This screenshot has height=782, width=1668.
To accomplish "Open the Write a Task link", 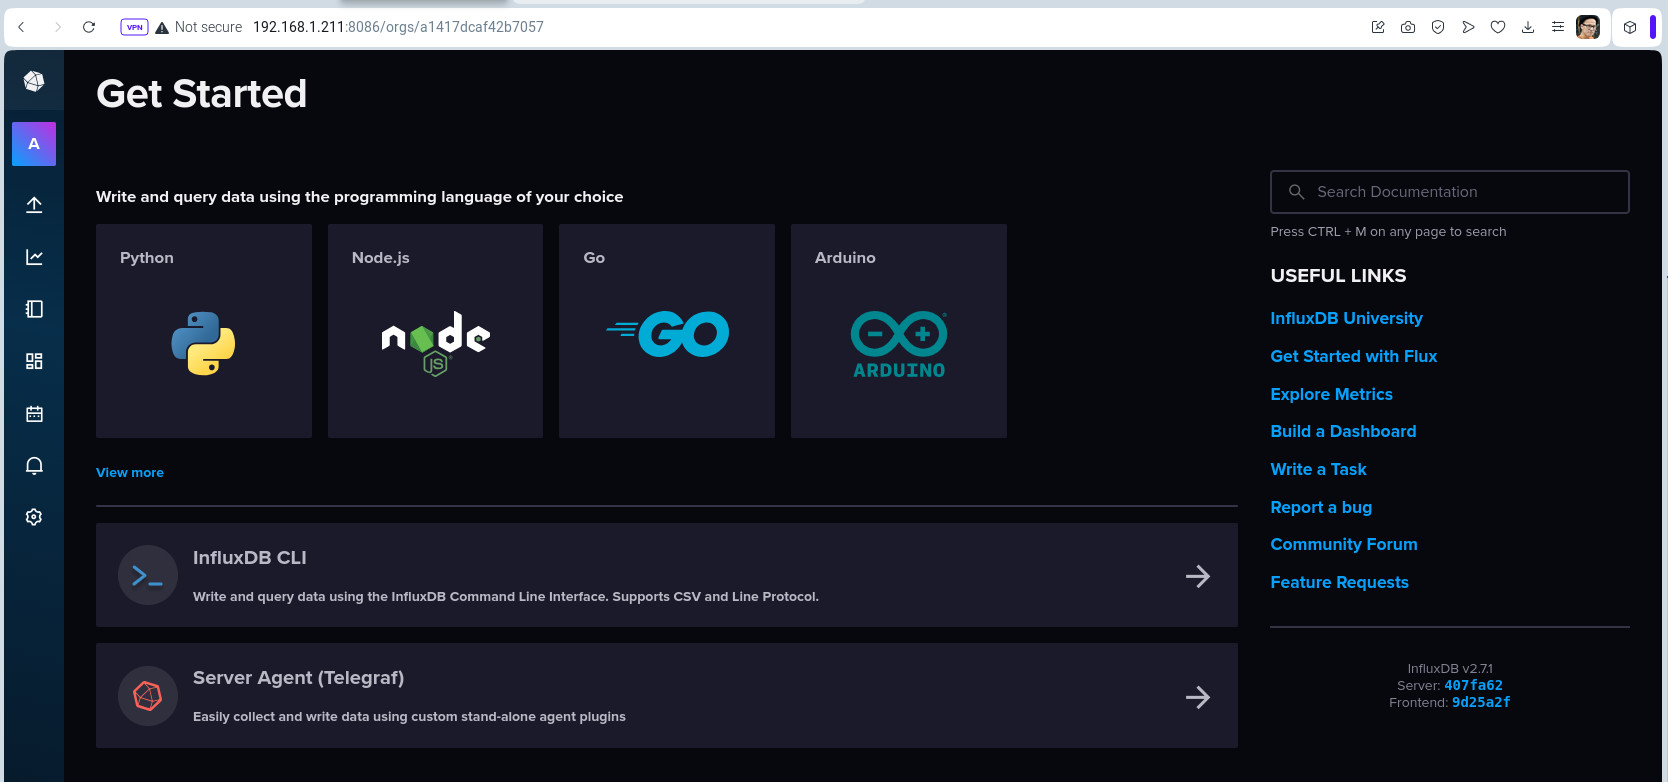I will coord(1318,469).
